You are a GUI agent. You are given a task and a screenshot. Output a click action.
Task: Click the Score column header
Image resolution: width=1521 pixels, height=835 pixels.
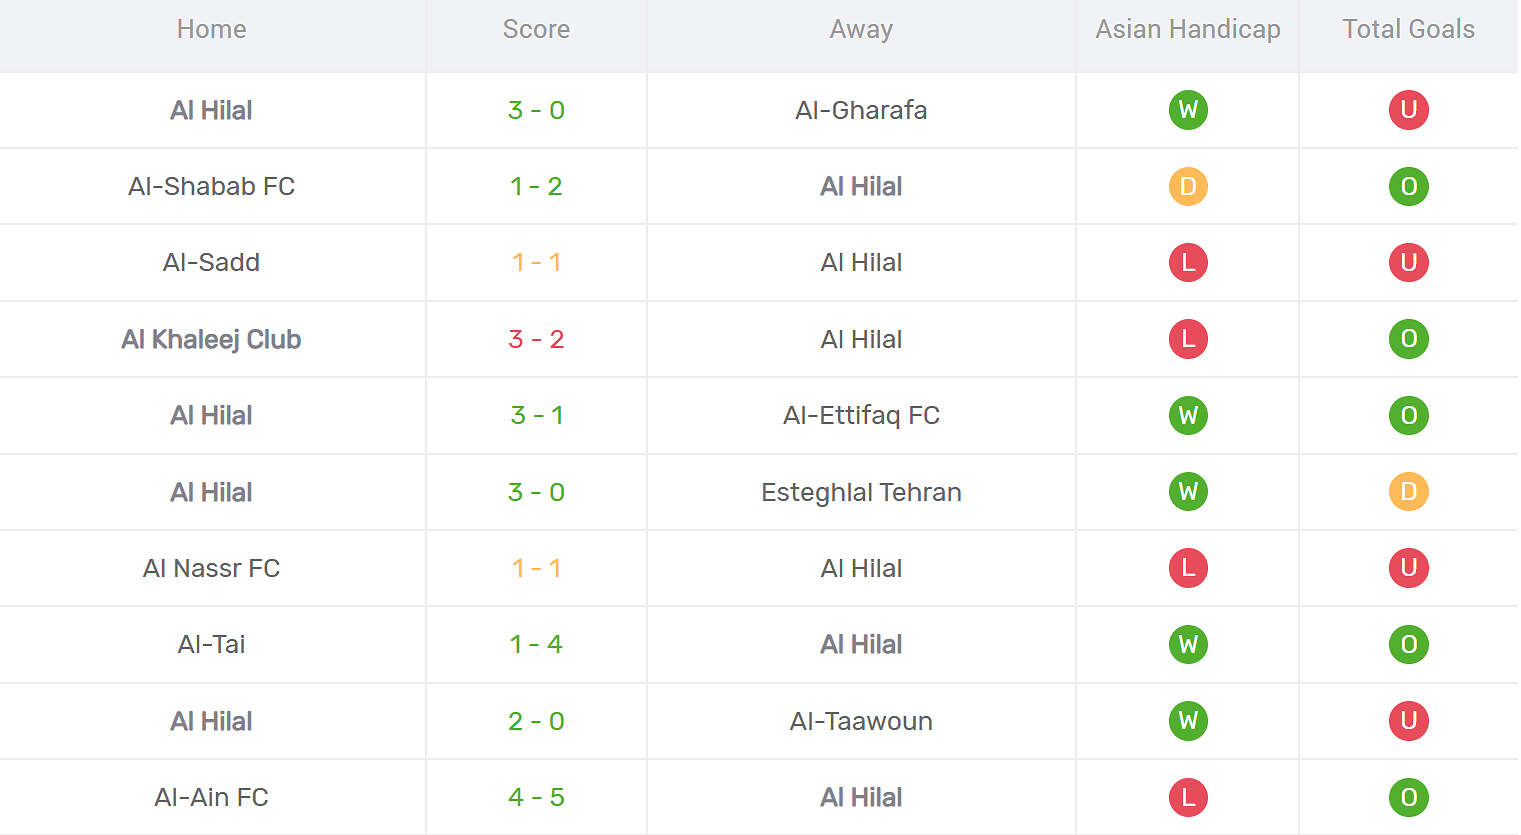click(x=536, y=29)
